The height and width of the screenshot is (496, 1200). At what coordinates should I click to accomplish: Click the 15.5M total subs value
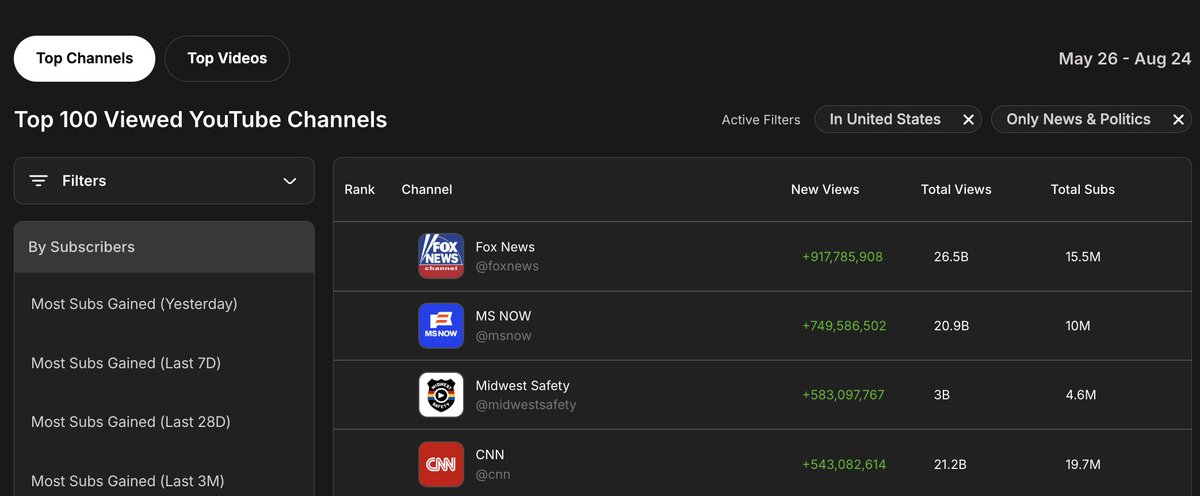point(1083,257)
